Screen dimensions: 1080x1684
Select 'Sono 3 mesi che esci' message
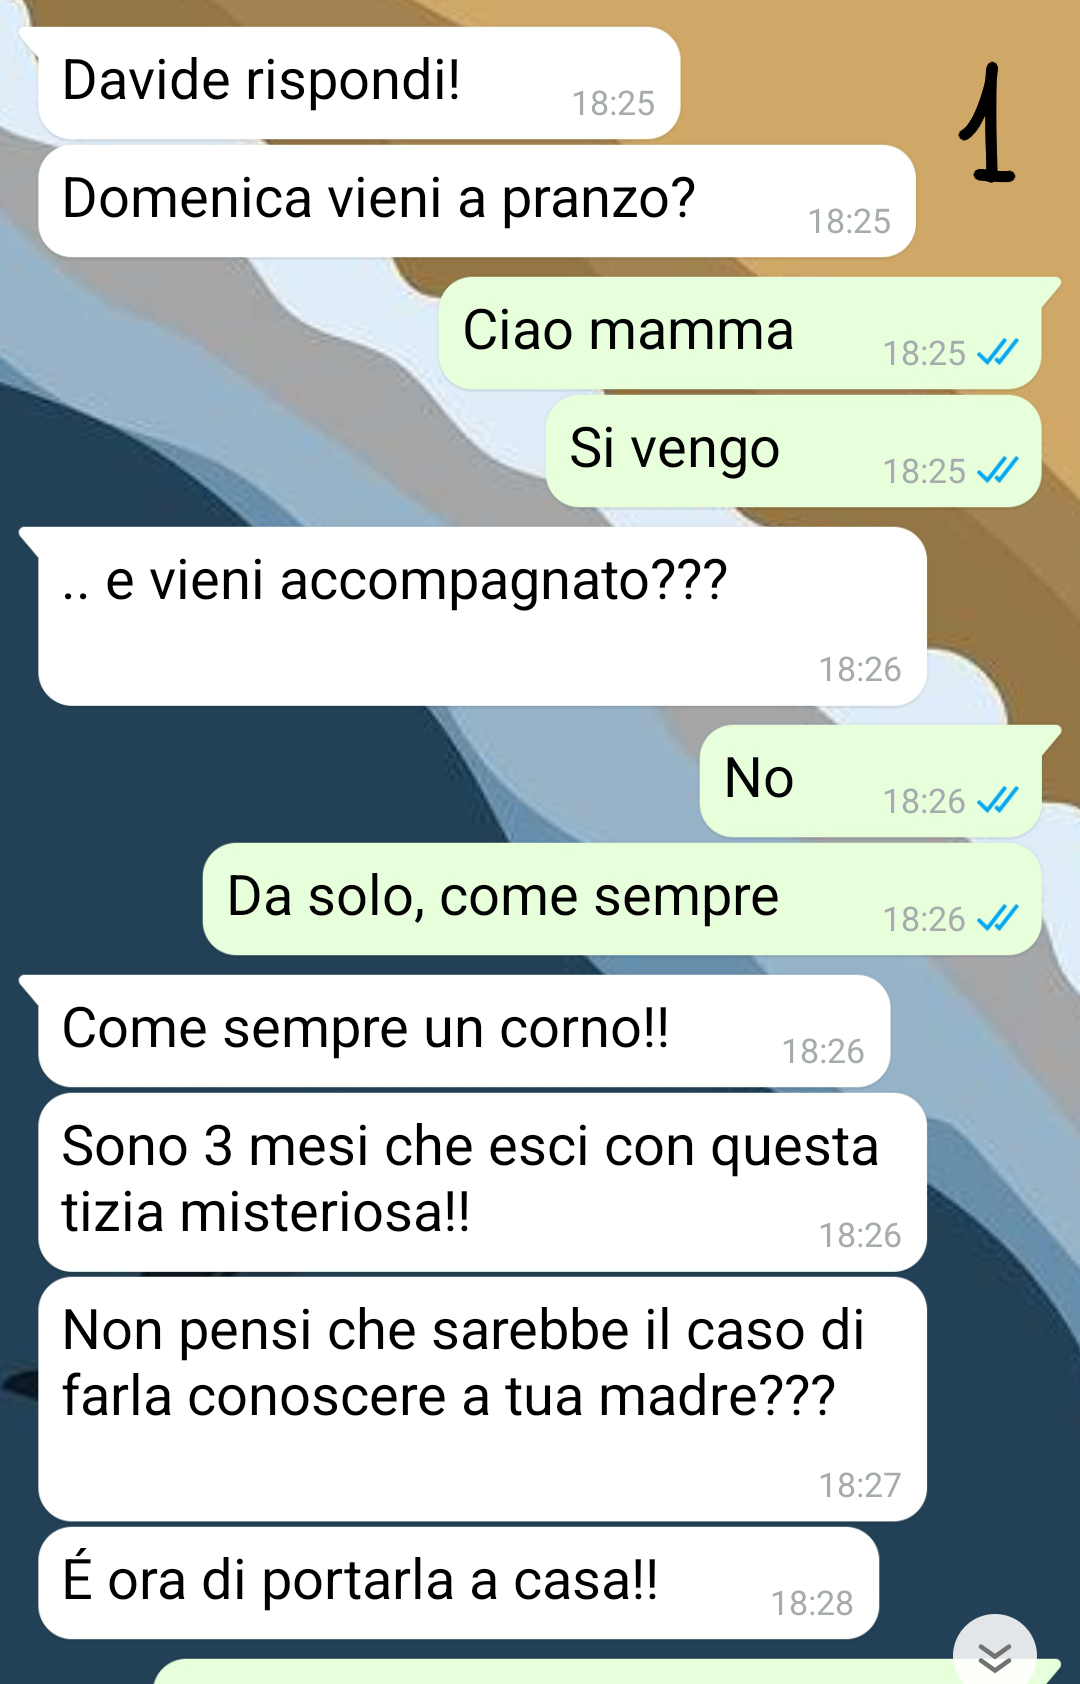[482, 1182]
